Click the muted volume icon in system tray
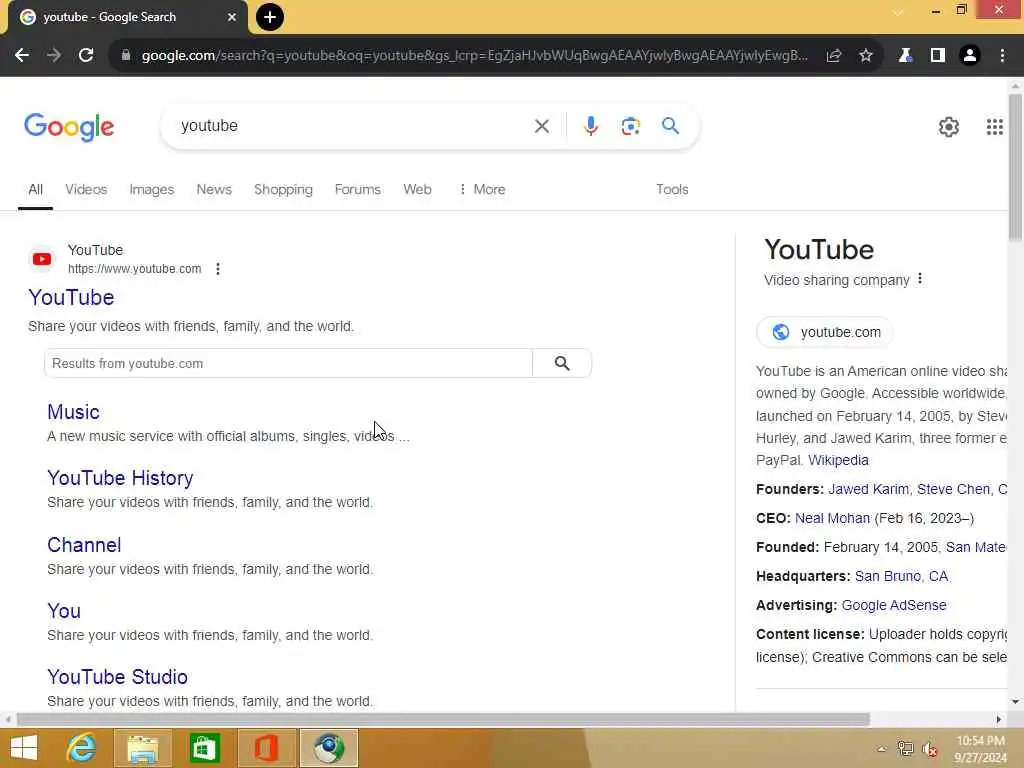The width and height of the screenshot is (1024, 768). (x=930, y=748)
